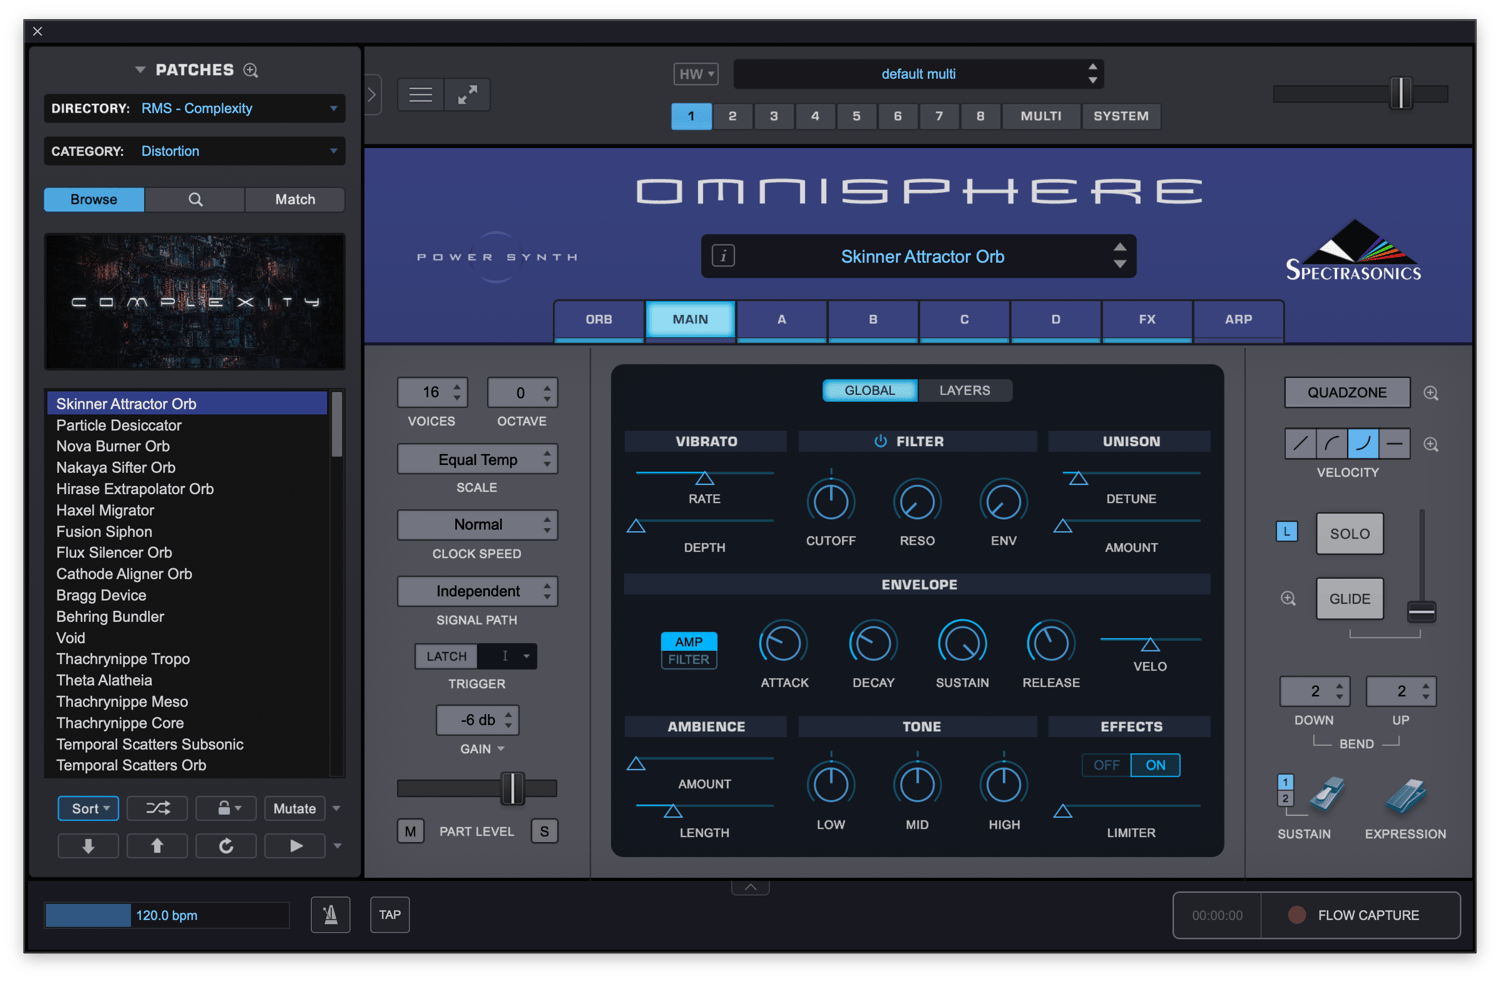Open the hamburger utility menu
The width and height of the screenshot is (1500, 981).
(x=421, y=95)
